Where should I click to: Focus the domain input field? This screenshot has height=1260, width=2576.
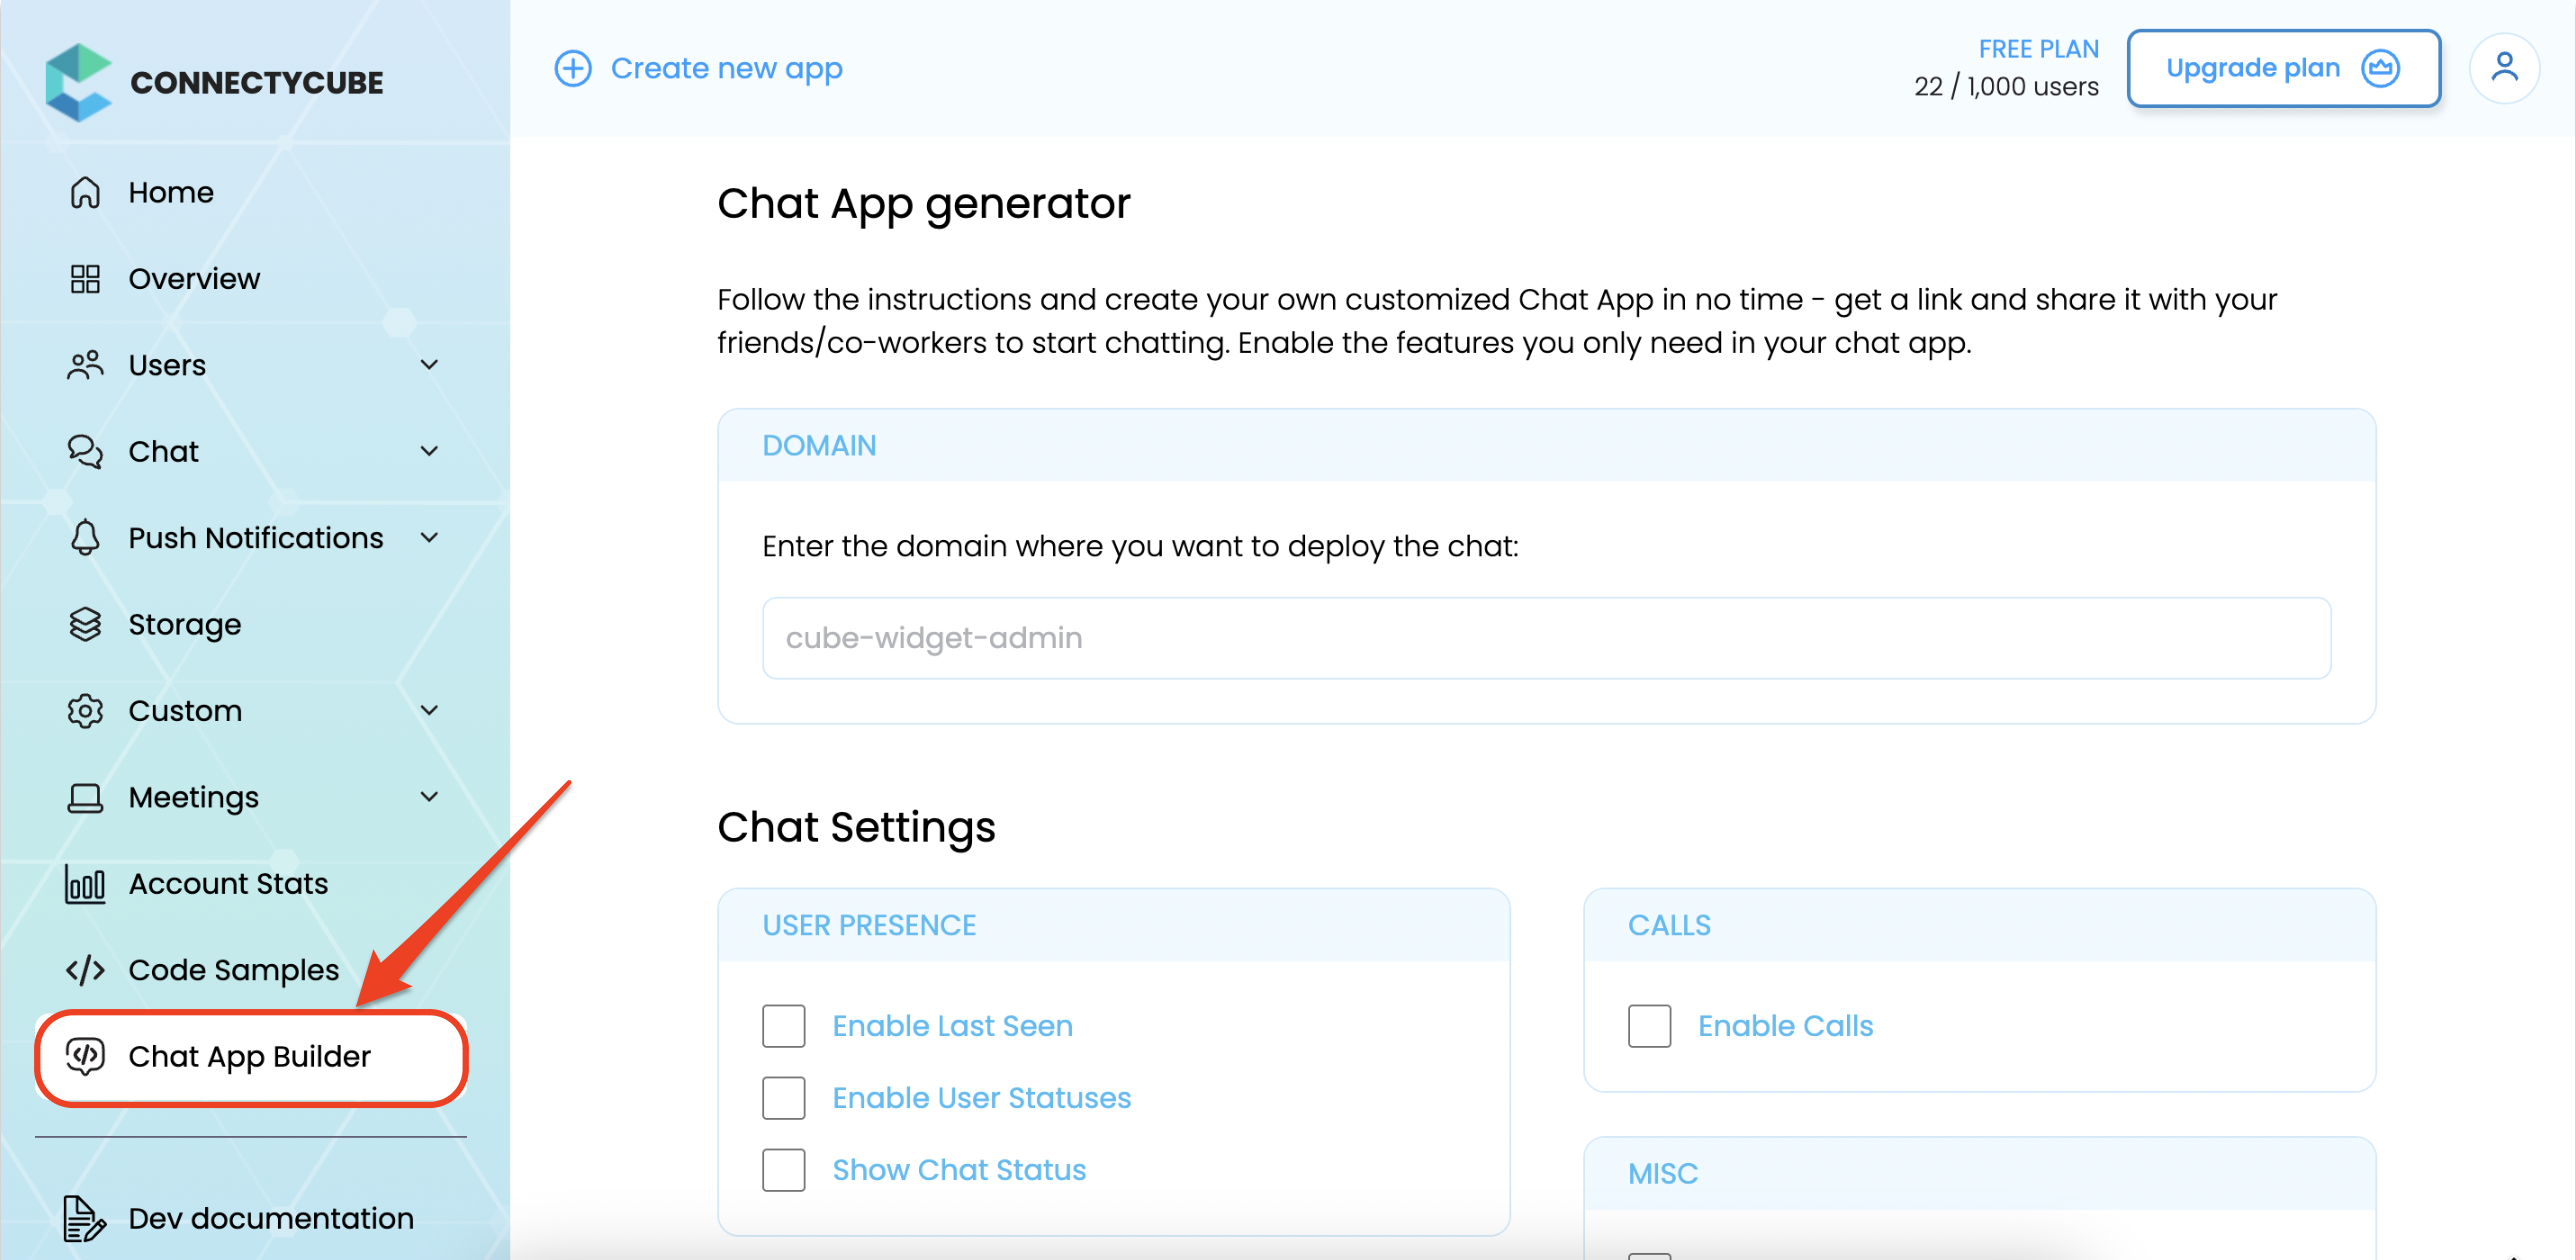pos(1546,638)
